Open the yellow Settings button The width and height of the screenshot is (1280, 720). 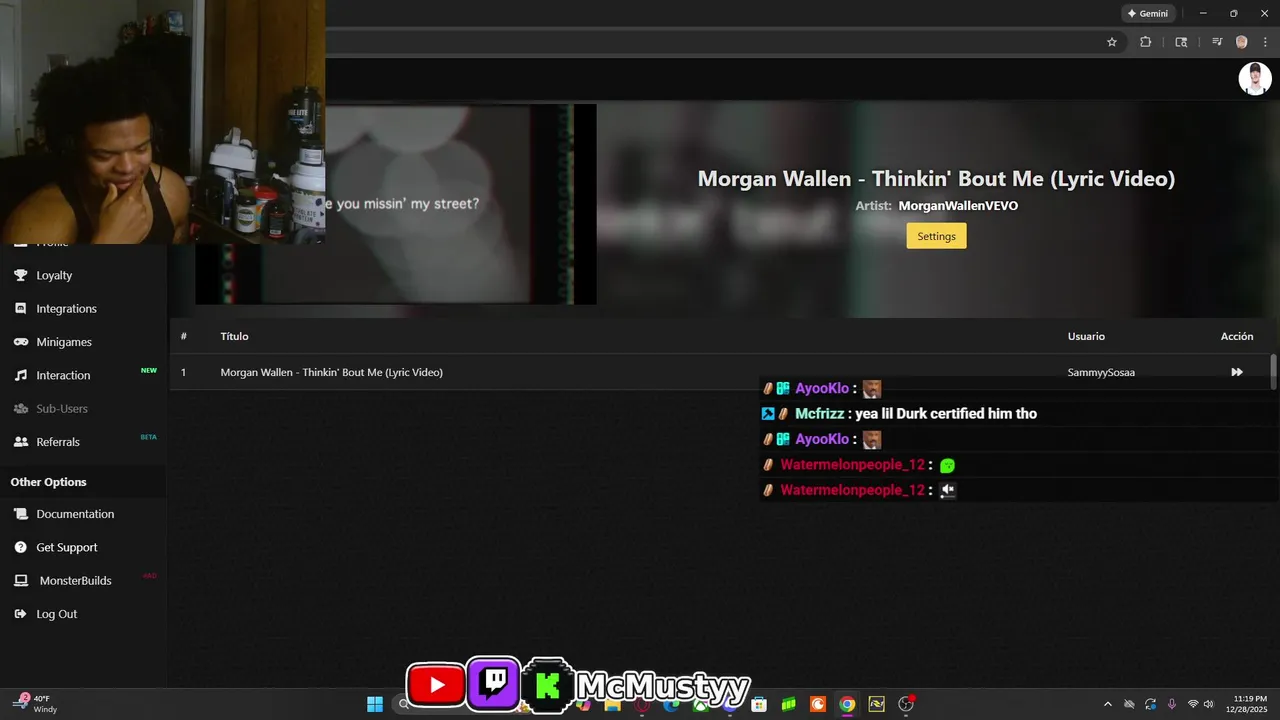click(x=936, y=236)
